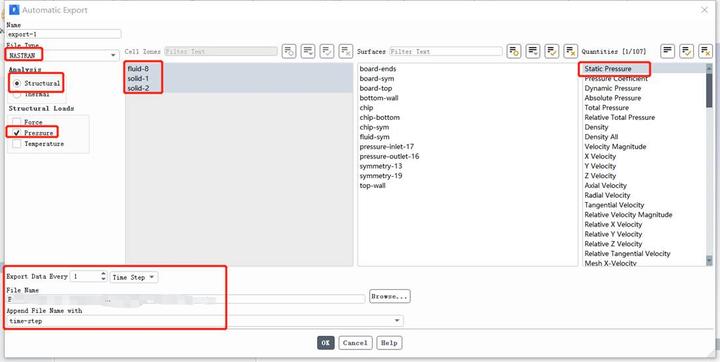Click Cell Zones deselect all shown icon
Screen dimensions: 720x362
coord(346,51)
